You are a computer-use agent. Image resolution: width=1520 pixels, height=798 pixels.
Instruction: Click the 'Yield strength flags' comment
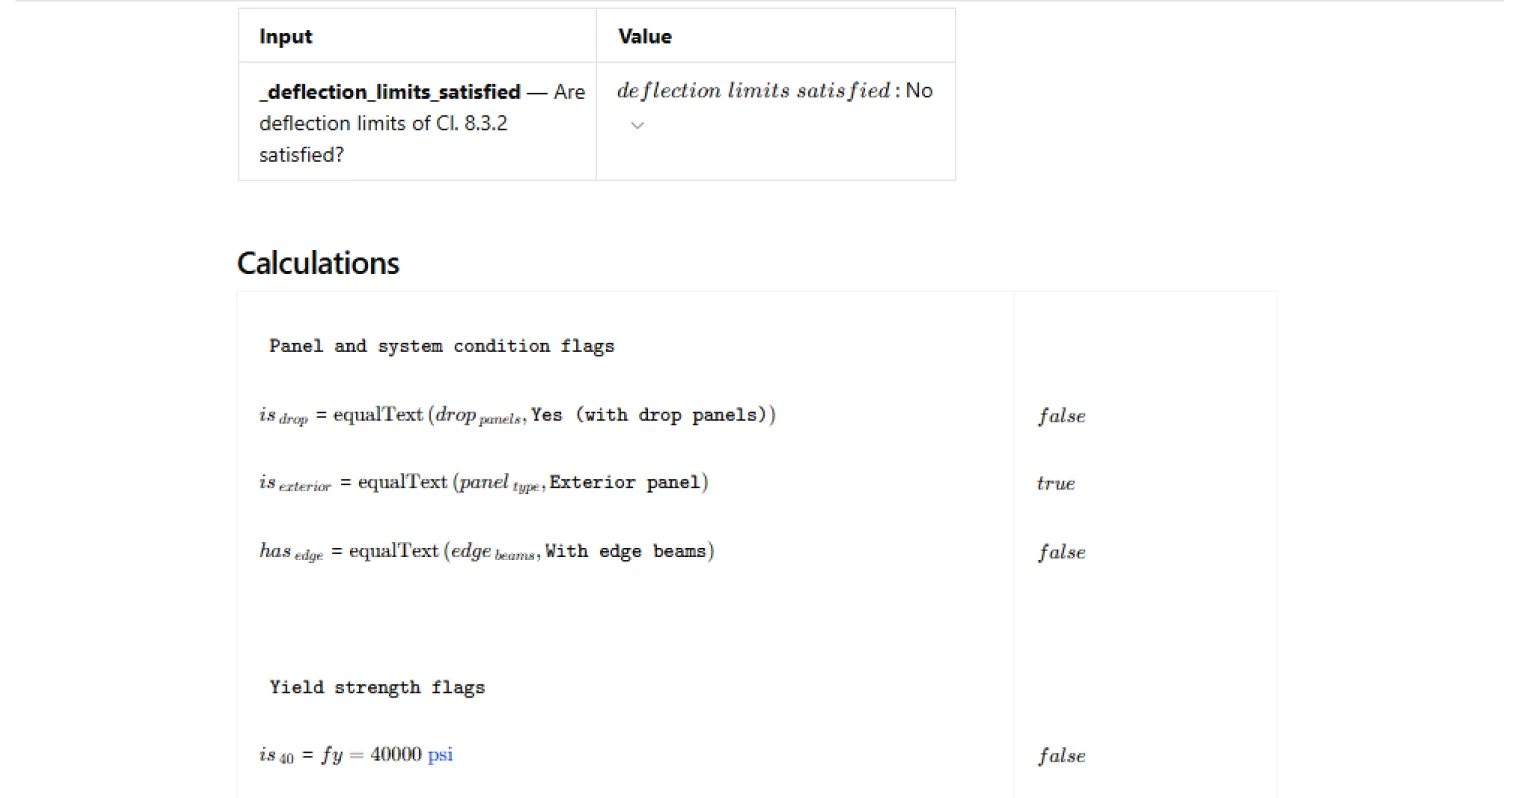point(377,687)
